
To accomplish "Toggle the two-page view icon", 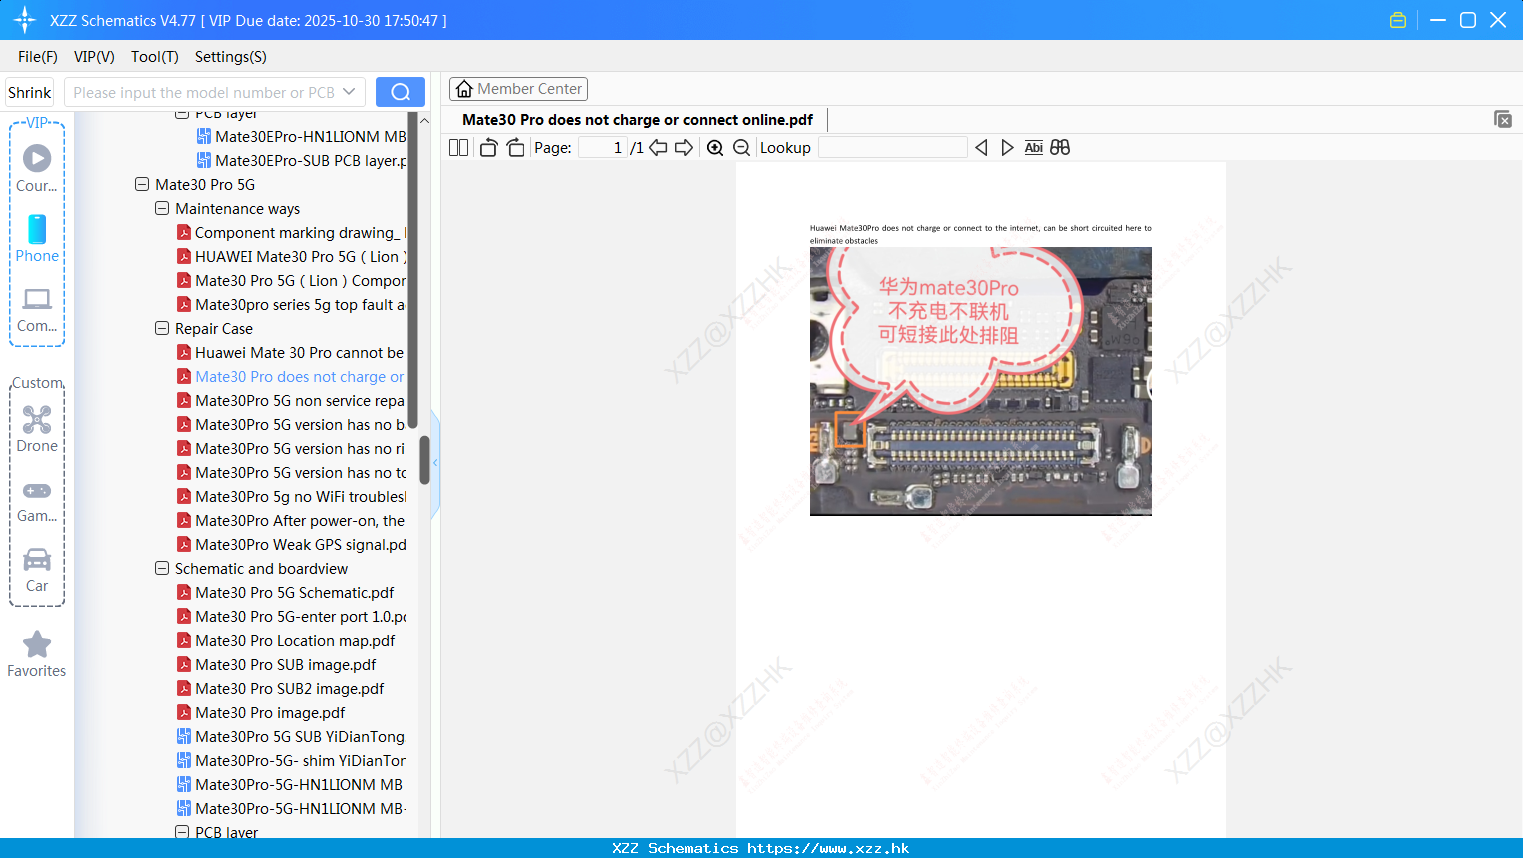I will pos(458,148).
